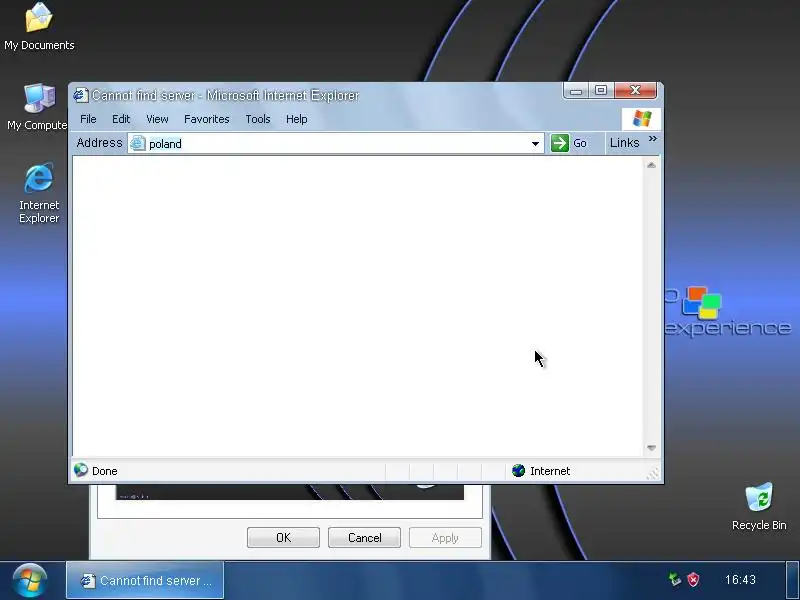Click the Apply button in background dialog
The height and width of the screenshot is (600, 800).
(x=445, y=538)
